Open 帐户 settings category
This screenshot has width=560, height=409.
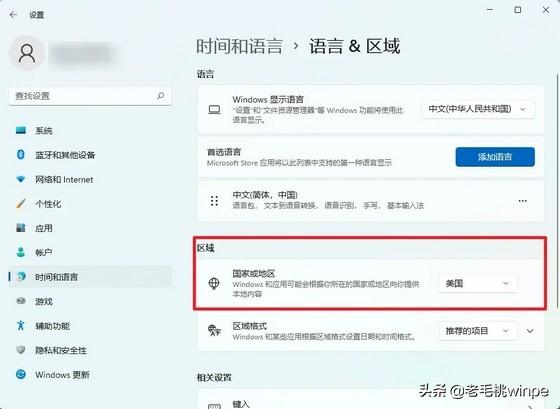tap(90, 253)
